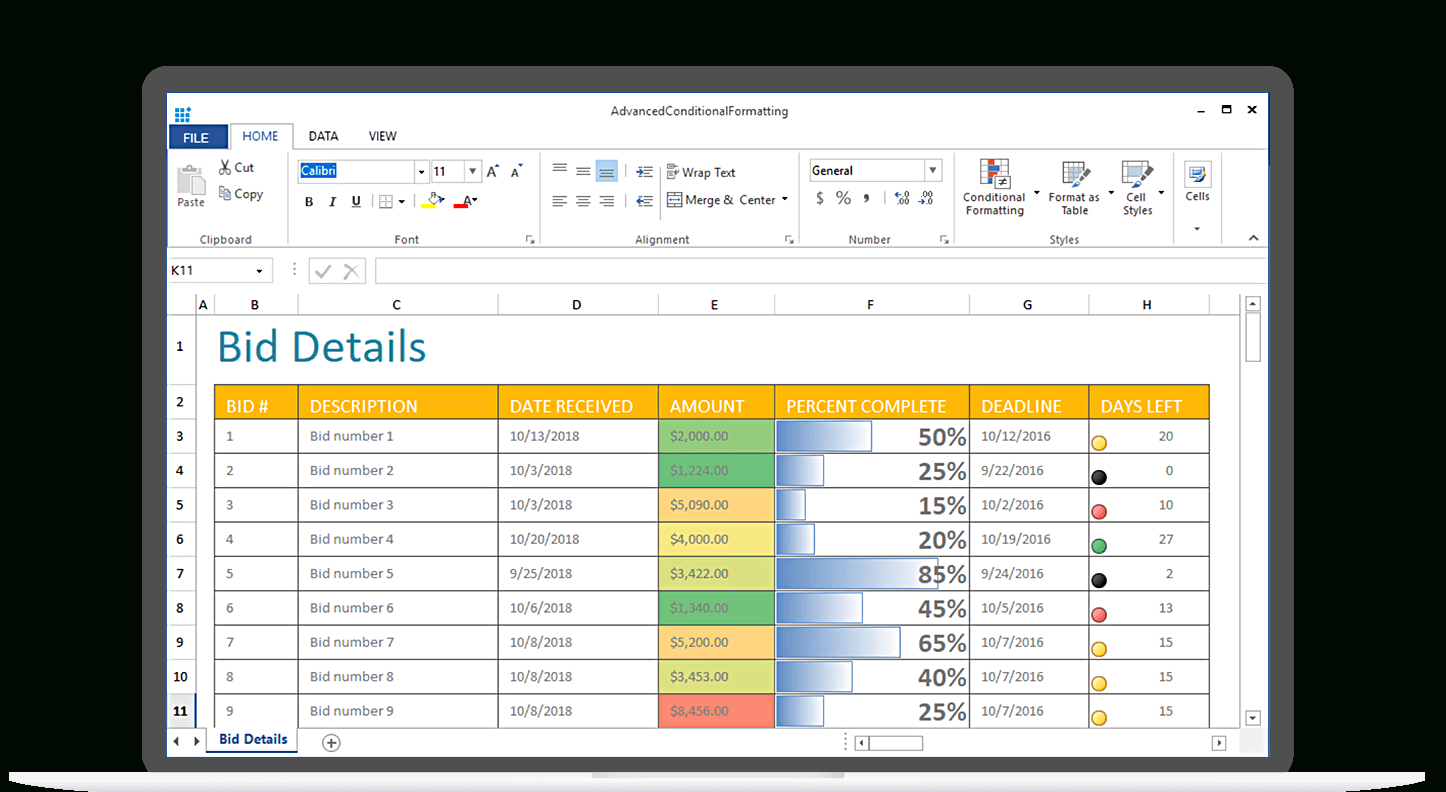Select the VIEW ribbon tab
The width and height of the screenshot is (1446, 792).
(382, 136)
